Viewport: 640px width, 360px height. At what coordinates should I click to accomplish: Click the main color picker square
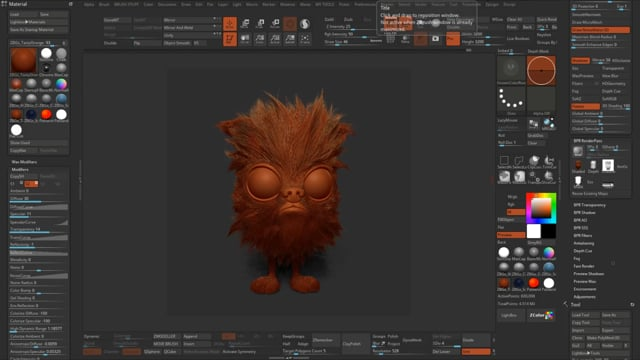click(541, 208)
